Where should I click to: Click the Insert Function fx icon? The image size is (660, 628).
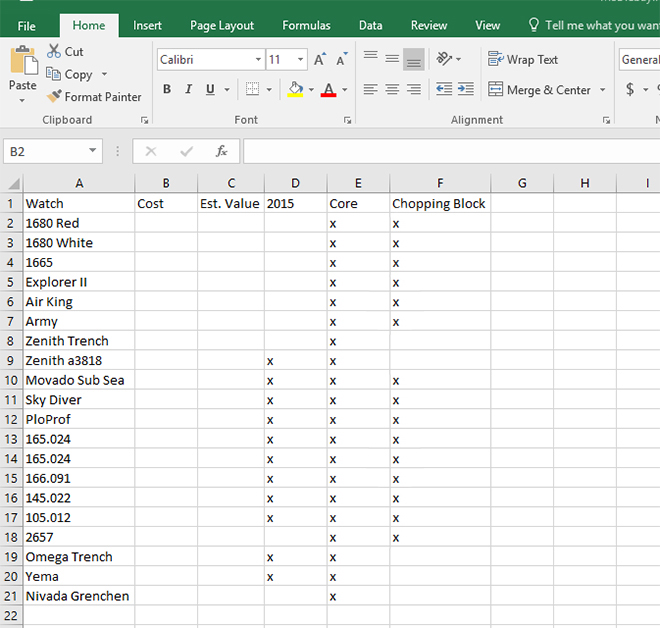click(x=222, y=152)
